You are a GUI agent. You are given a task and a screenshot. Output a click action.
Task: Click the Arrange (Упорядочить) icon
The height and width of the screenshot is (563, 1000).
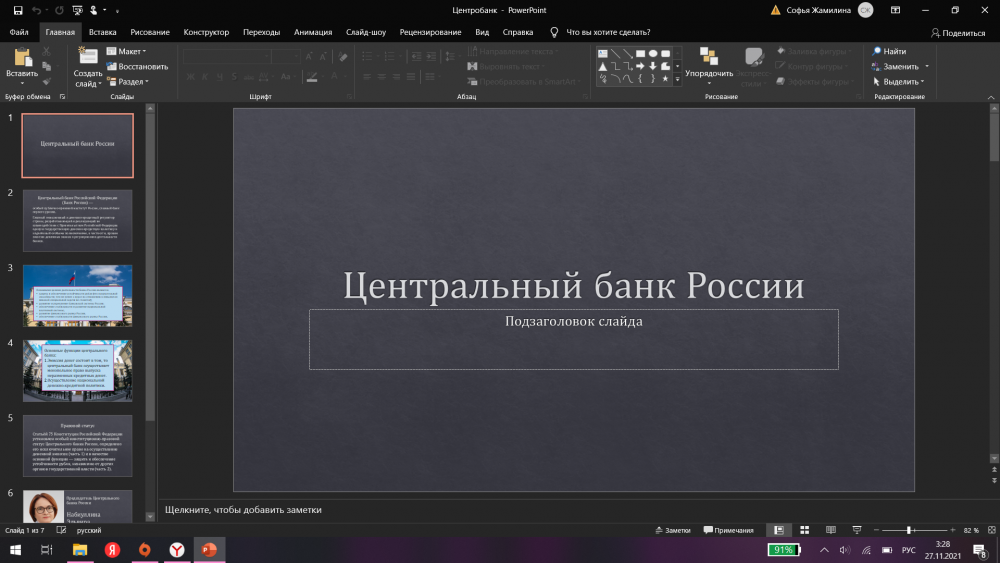point(709,58)
